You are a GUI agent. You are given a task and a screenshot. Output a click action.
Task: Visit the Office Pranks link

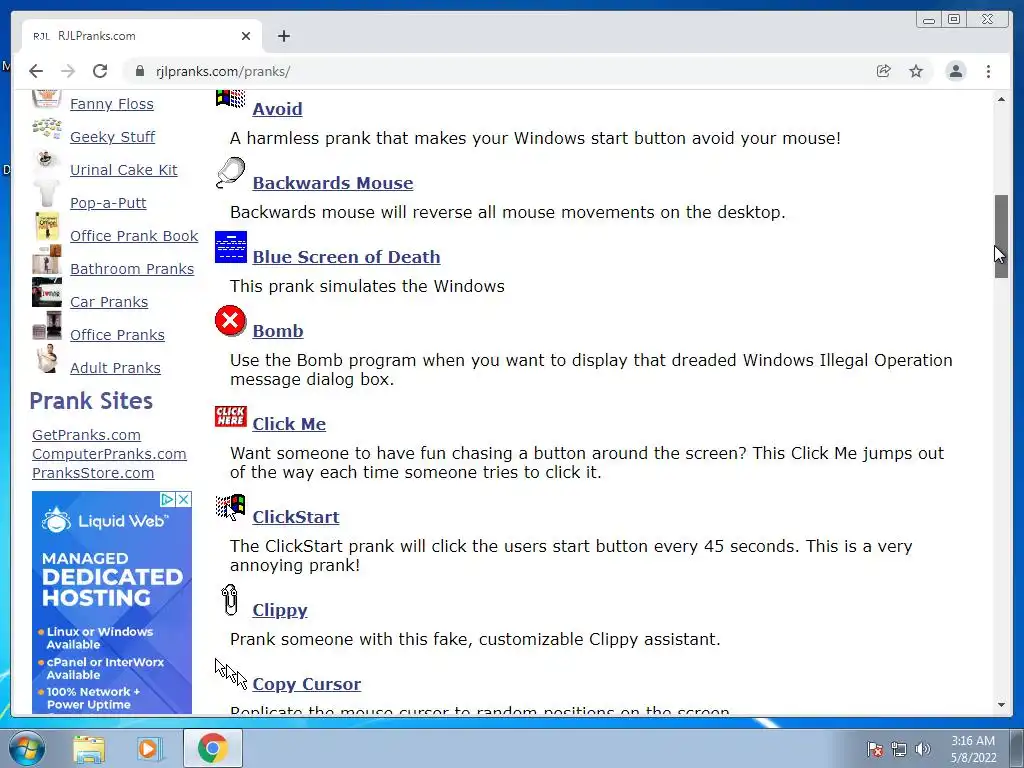click(117, 334)
